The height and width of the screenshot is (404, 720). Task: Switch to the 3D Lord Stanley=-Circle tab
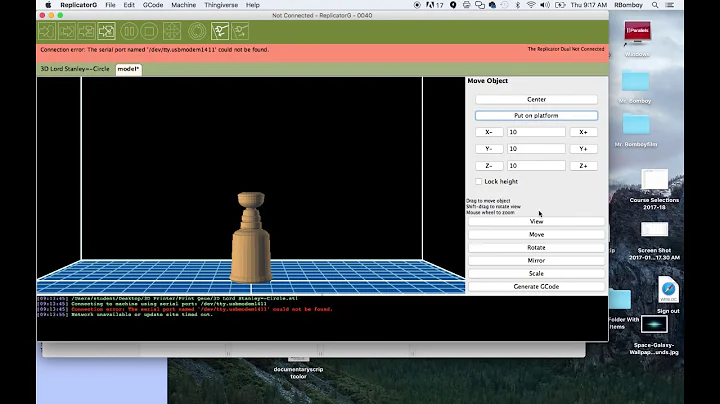(x=75, y=69)
